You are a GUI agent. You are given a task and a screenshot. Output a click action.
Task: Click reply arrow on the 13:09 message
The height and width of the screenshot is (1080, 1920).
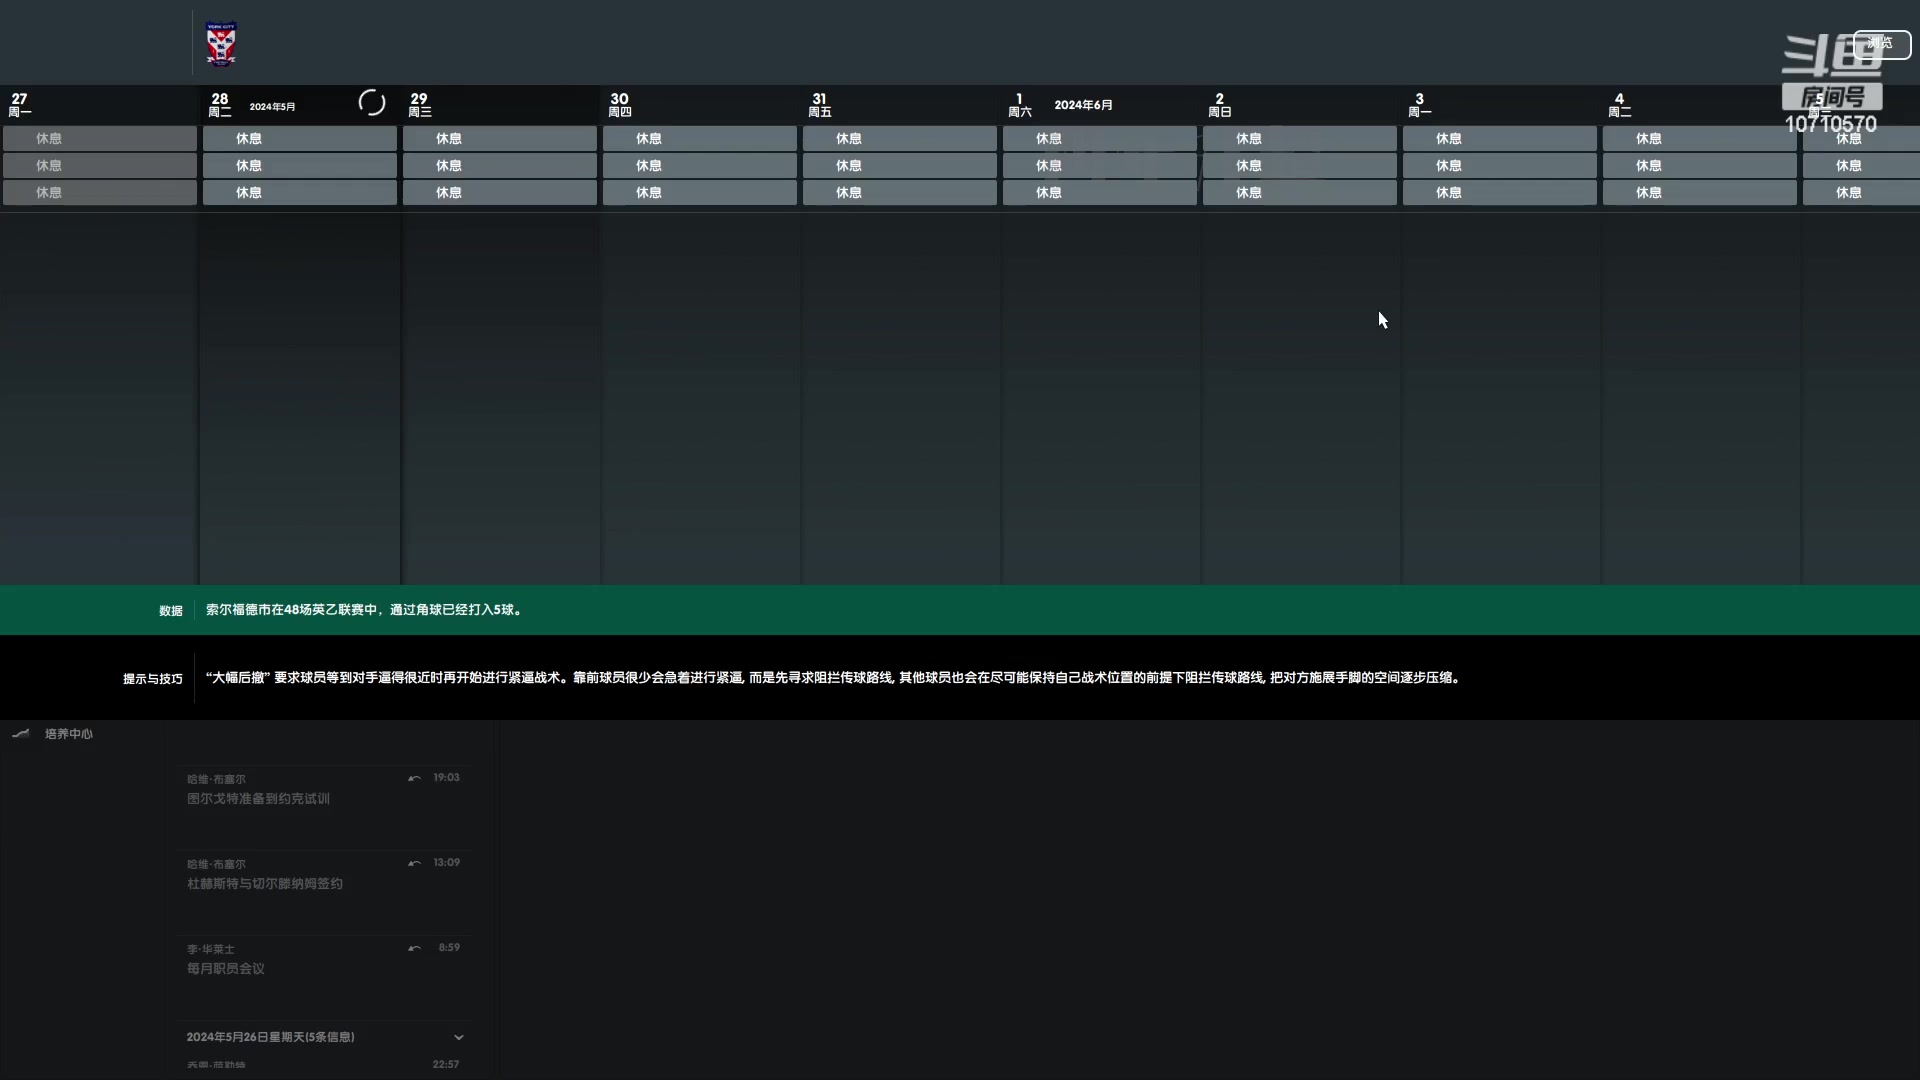click(x=414, y=863)
